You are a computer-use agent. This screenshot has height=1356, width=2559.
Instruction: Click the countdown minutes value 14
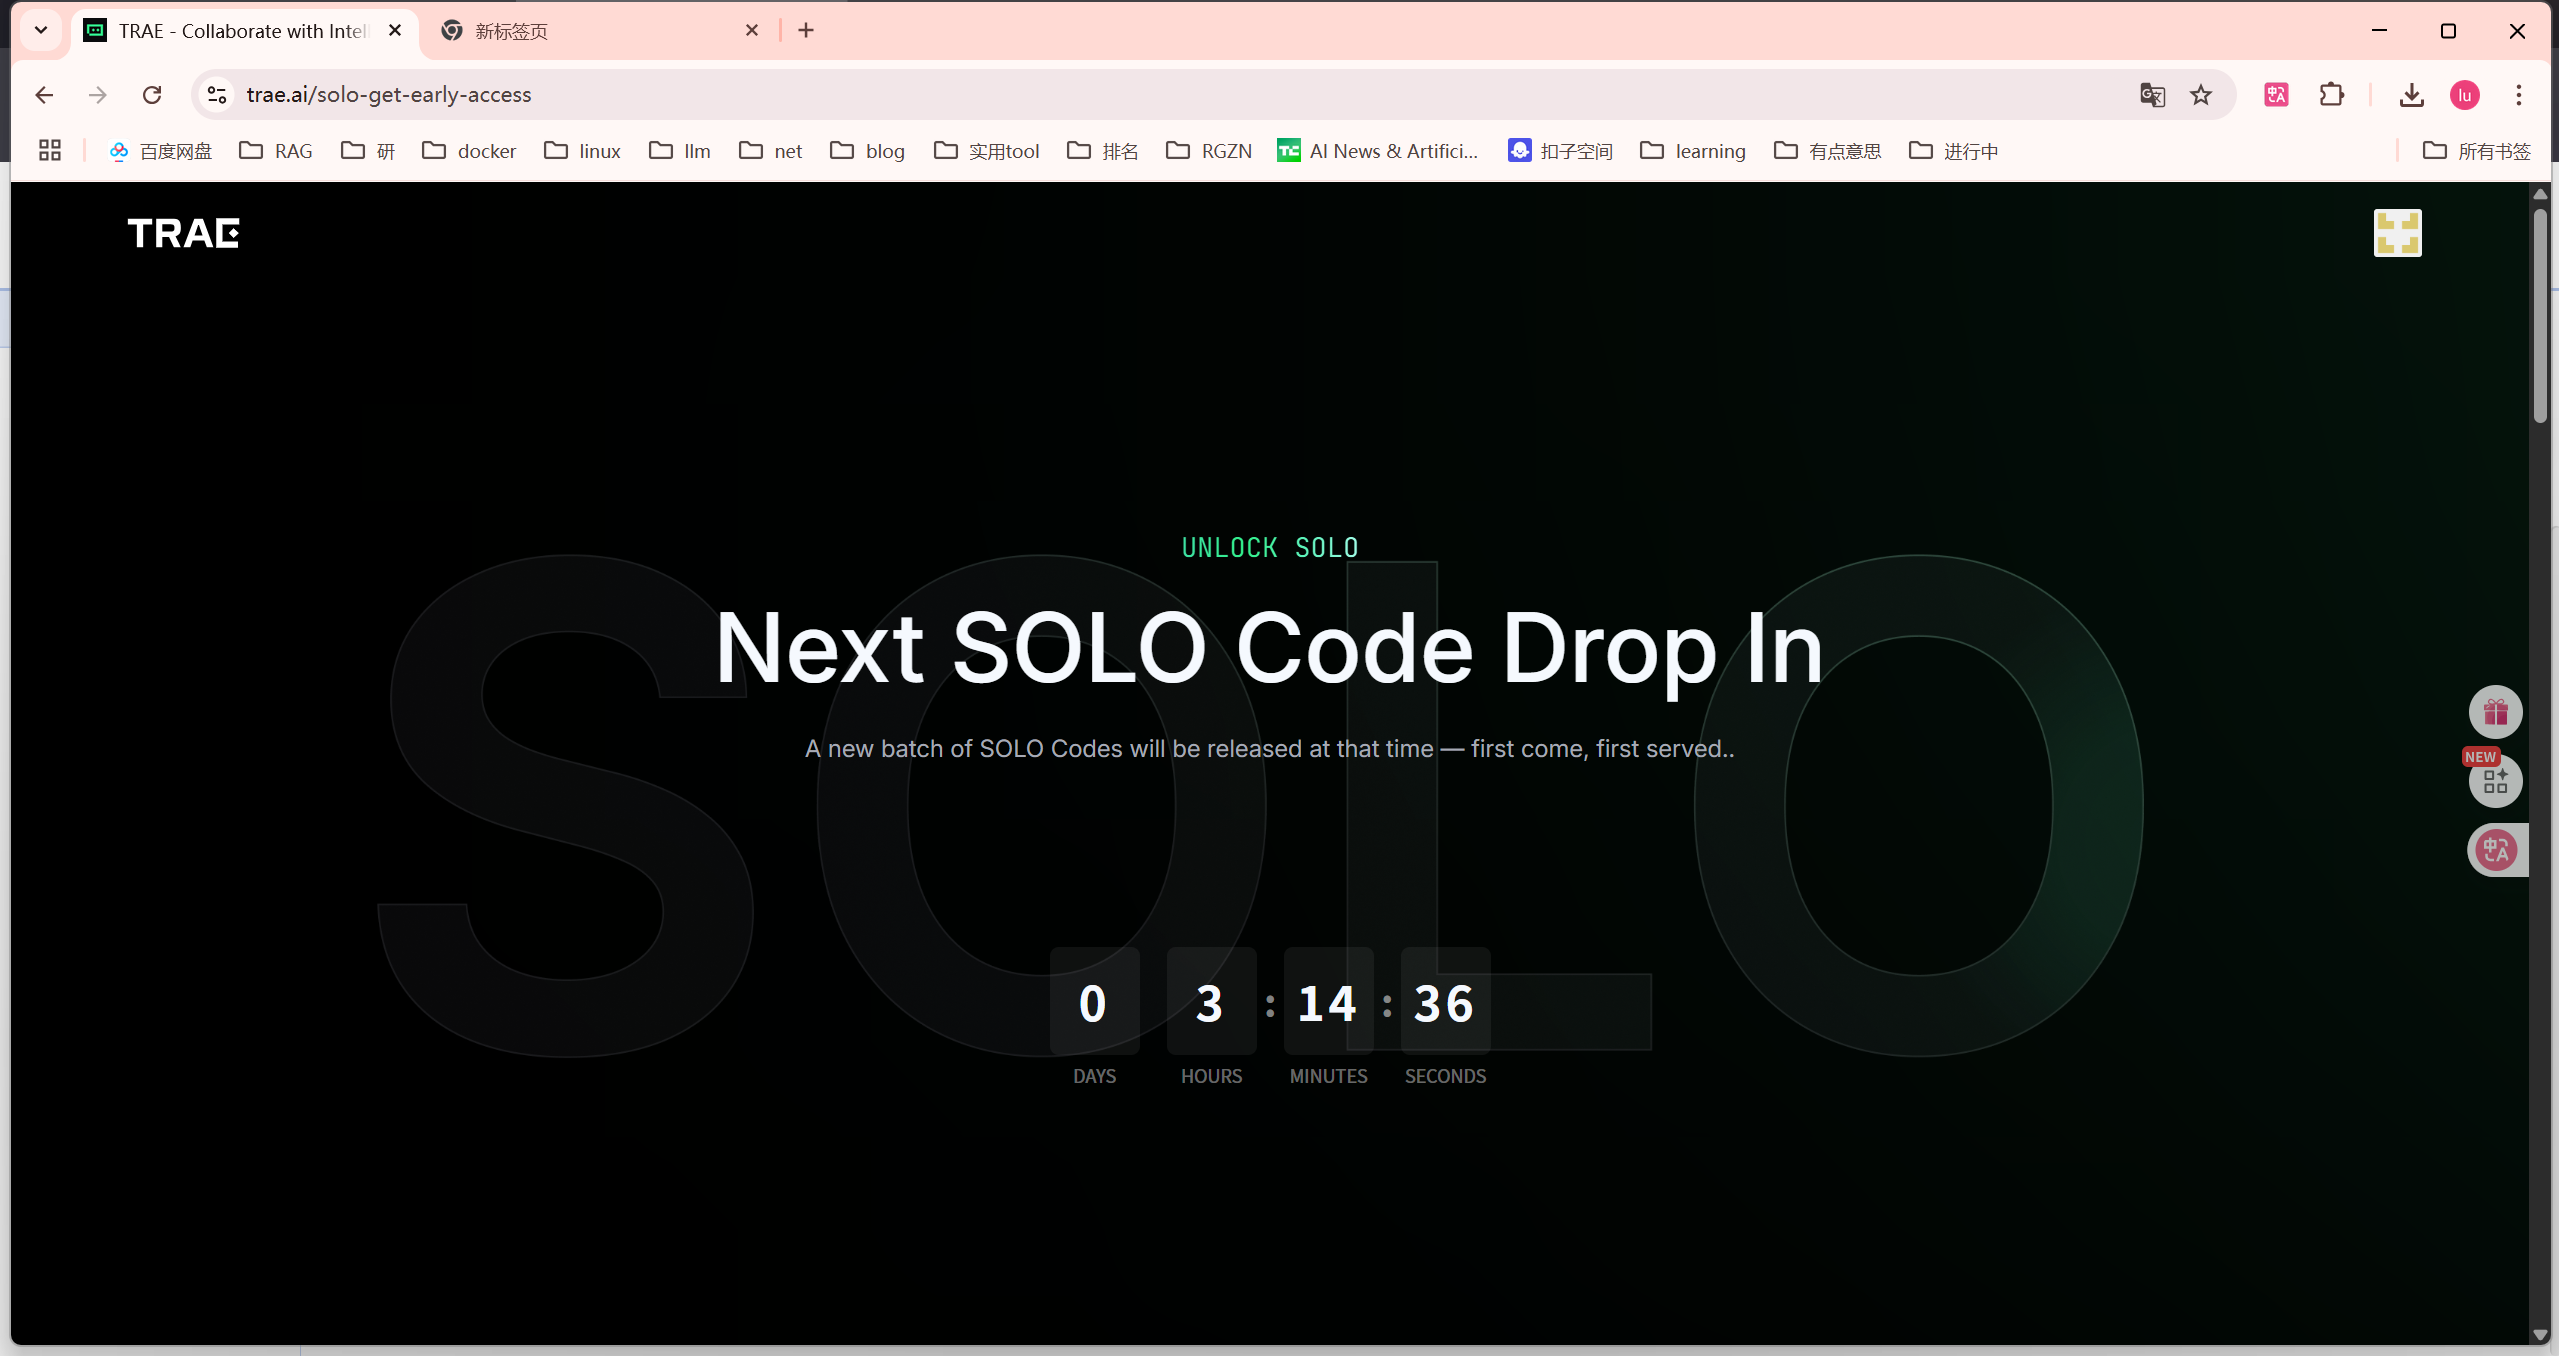tap(1327, 1003)
